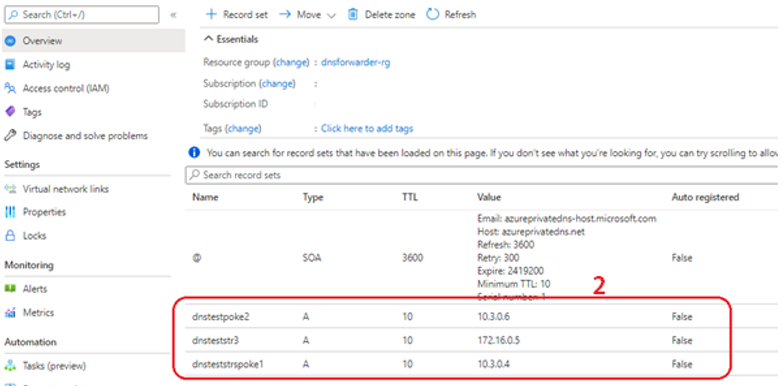Screen dimensions: 783x386
Task: Select the dnsteststrspoke1 record
Action: click(228, 365)
